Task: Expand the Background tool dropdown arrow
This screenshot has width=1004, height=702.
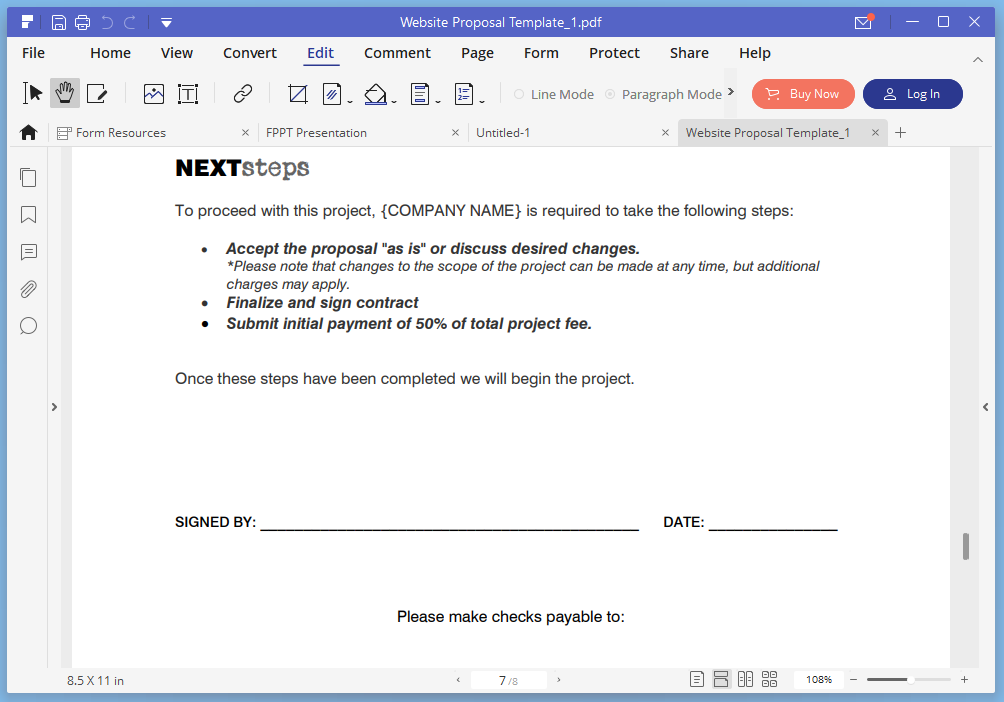Action: [x=394, y=101]
